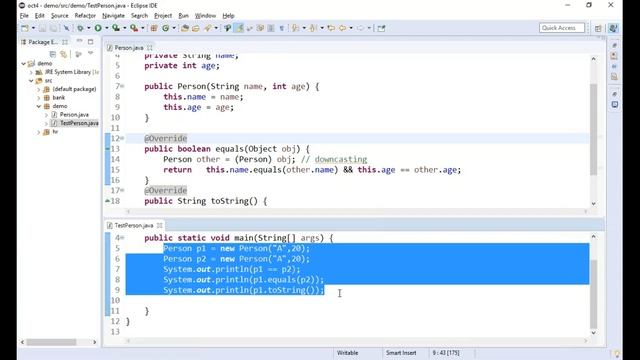Toggle Show Whitespace Characters icon

click(x=282, y=28)
